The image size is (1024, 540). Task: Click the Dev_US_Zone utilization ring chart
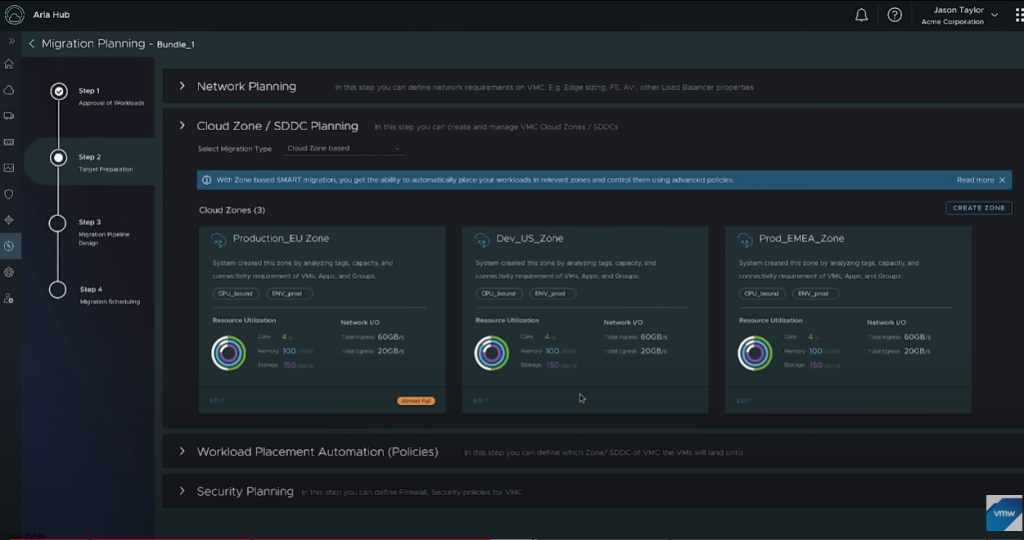(492, 353)
